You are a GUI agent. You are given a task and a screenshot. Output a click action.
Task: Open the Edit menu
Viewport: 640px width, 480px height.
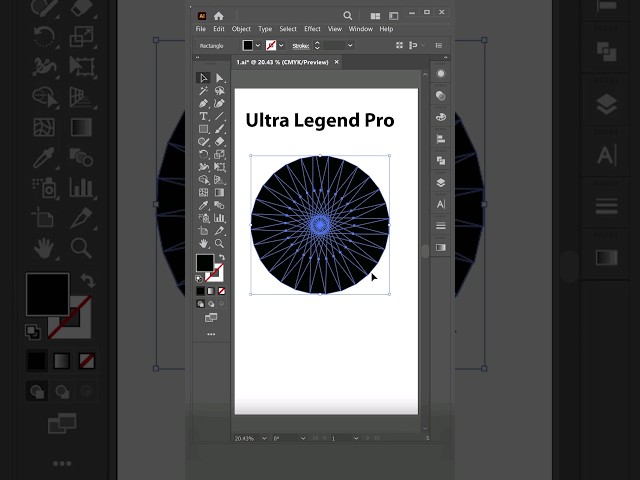(x=219, y=29)
